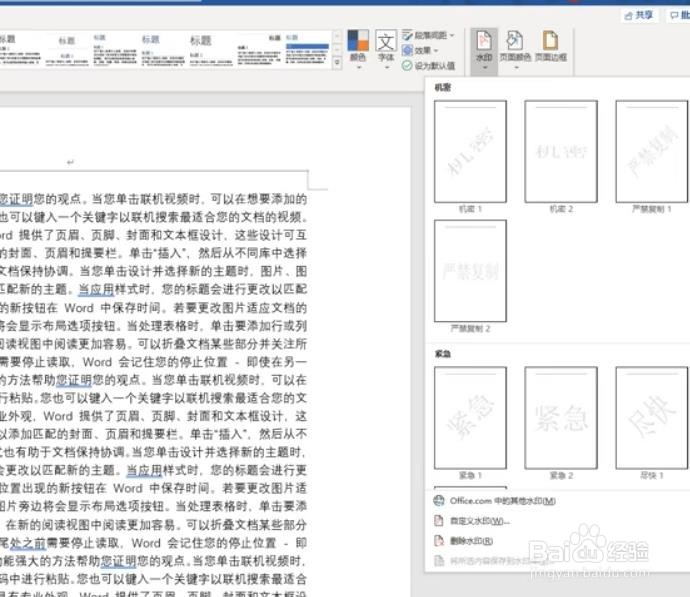Open the Colors (颜色) theme dropdown
Viewport: 690px width, 597px height.
tap(358, 49)
